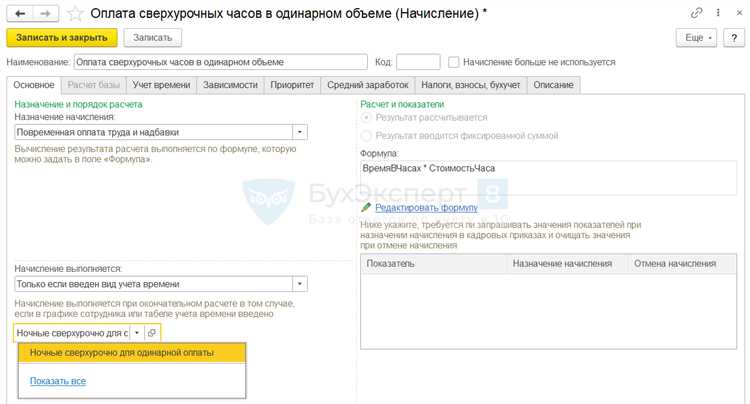Viewport: 750px width, 404px height.
Task: Click the Отмена начисления column header
Action: pos(682,263)
